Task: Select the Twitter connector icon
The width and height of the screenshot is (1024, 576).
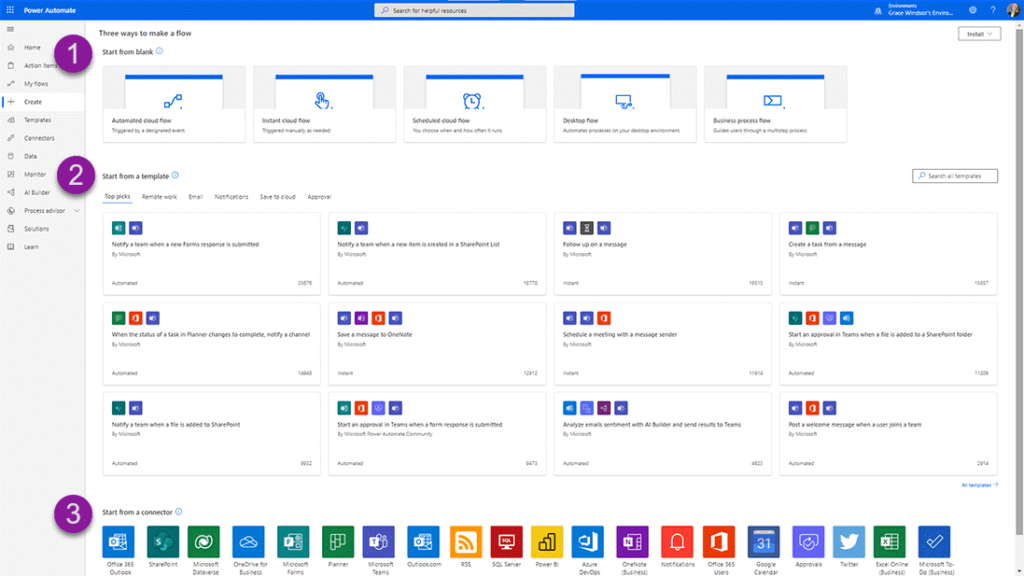Action: coord(848,541)
